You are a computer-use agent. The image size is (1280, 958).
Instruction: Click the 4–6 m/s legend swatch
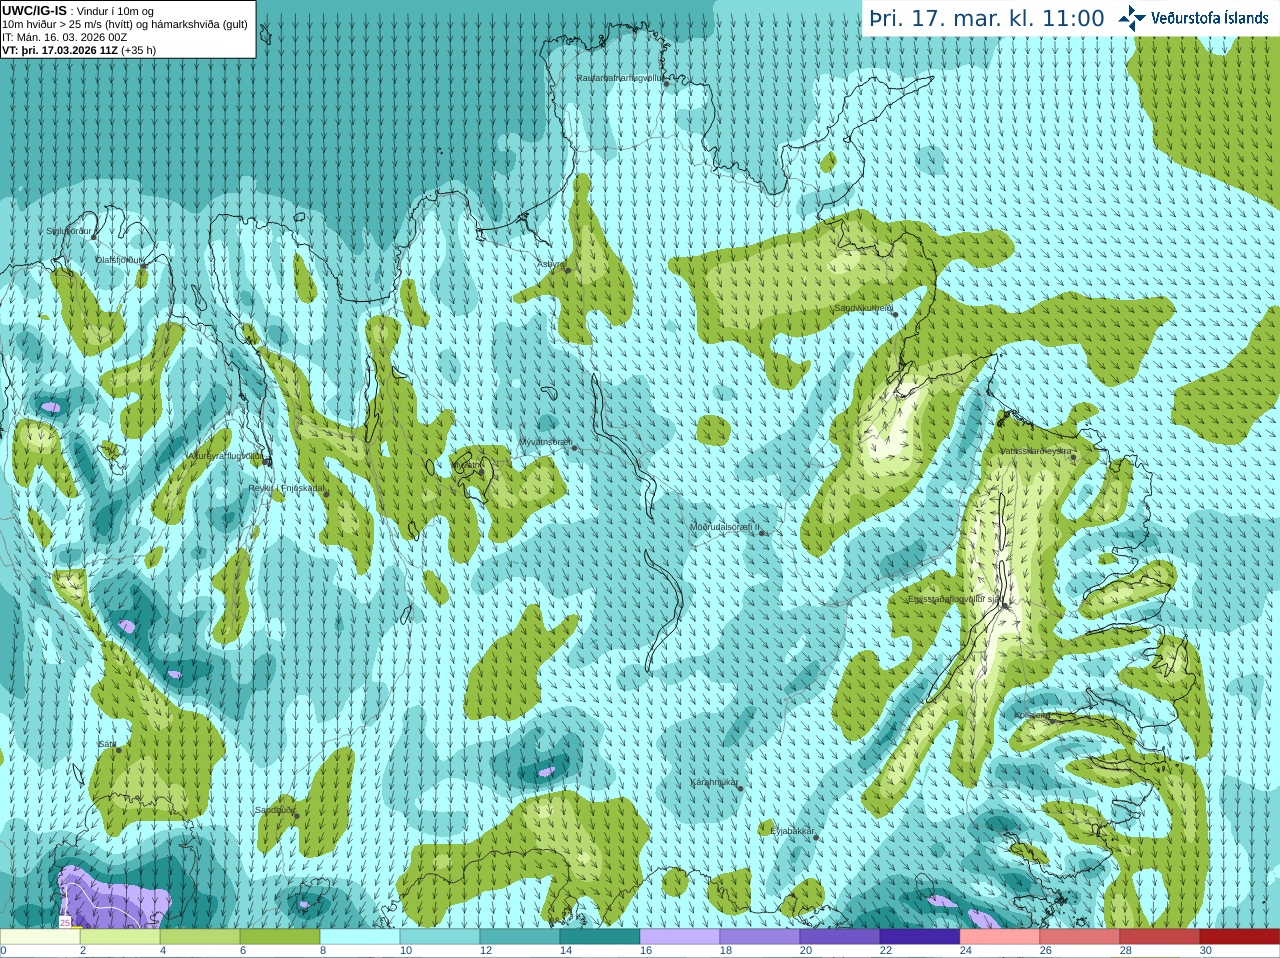(x=200, y=937)
